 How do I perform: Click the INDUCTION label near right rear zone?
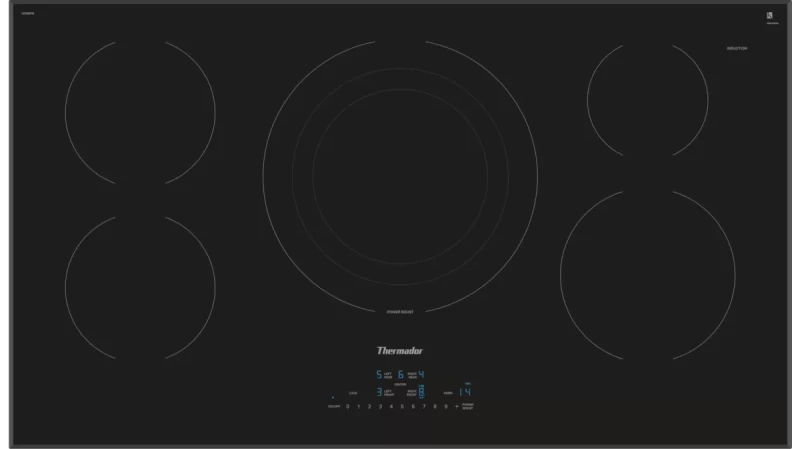[736, 48]
